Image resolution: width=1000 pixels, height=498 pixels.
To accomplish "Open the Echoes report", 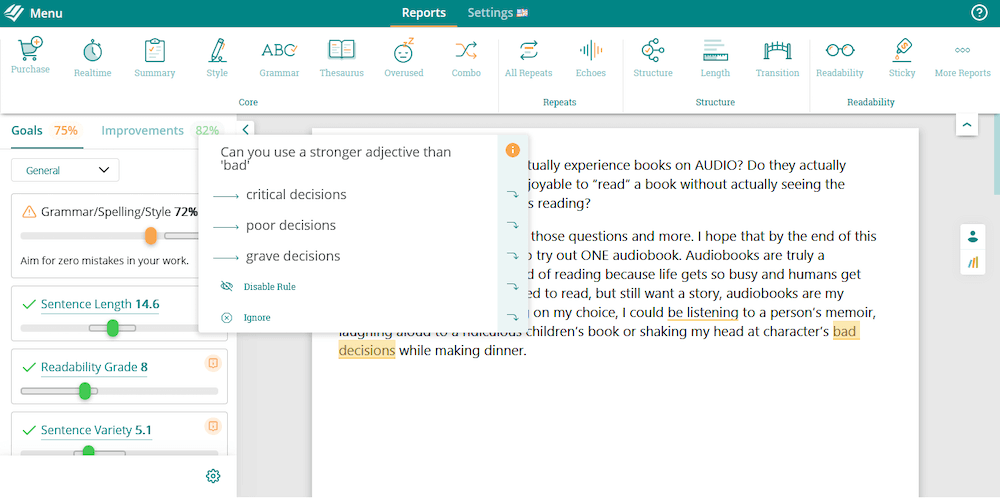I will [x=590, y=57].
